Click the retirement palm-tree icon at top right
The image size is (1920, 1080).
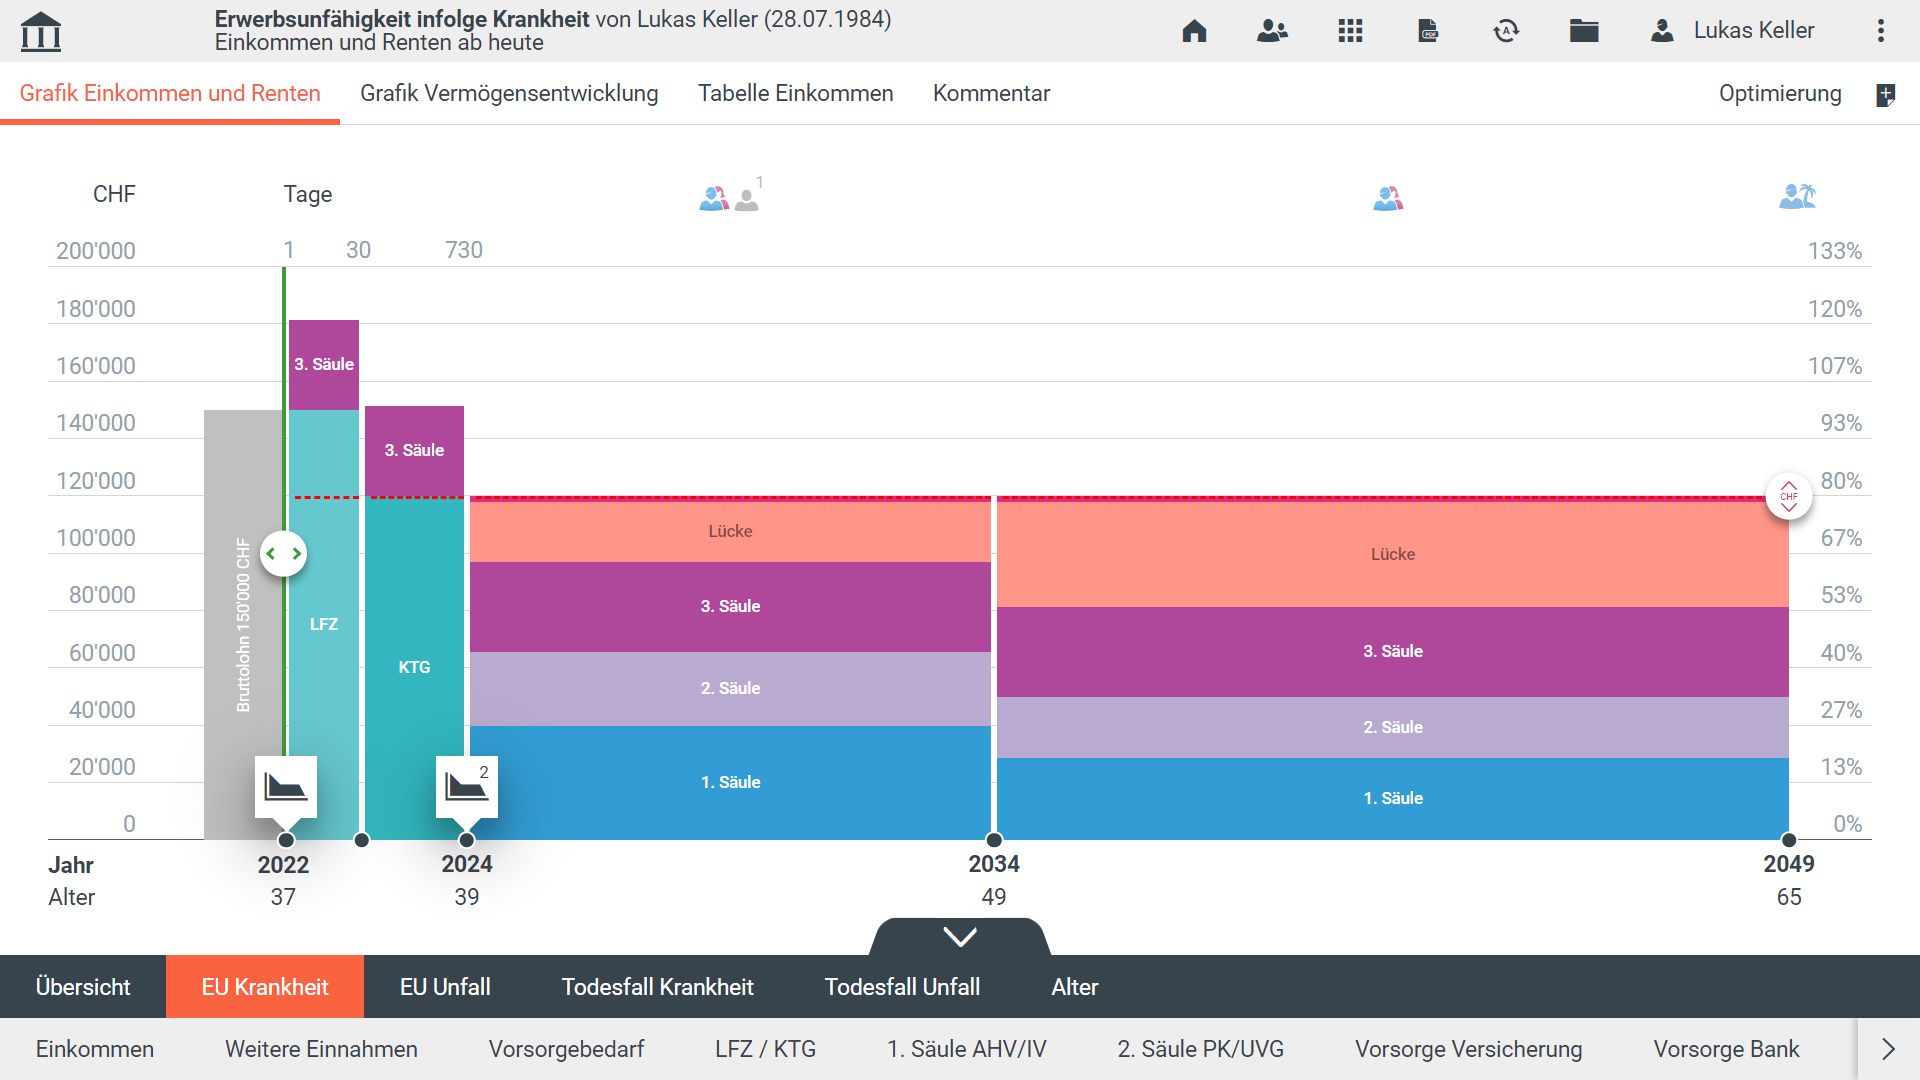coord(1797,196)
